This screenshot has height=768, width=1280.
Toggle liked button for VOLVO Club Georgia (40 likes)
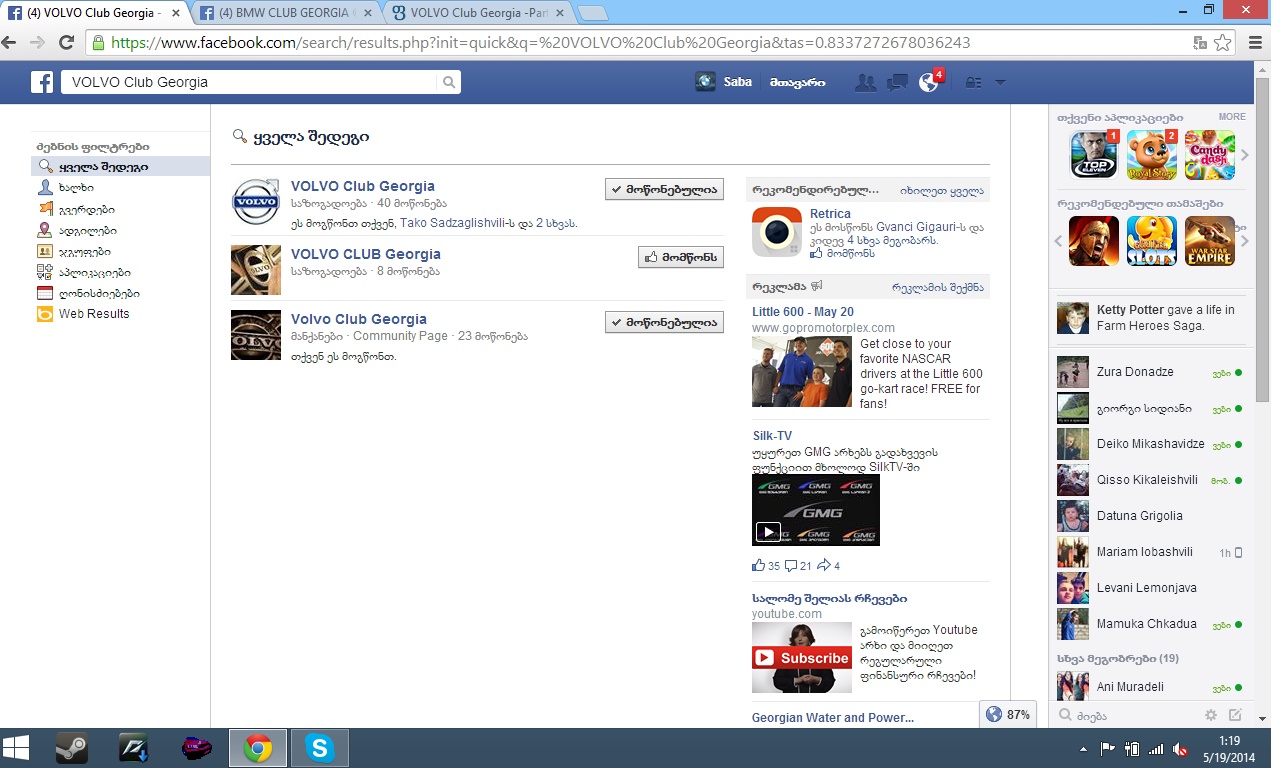click(x=664, y=189)
